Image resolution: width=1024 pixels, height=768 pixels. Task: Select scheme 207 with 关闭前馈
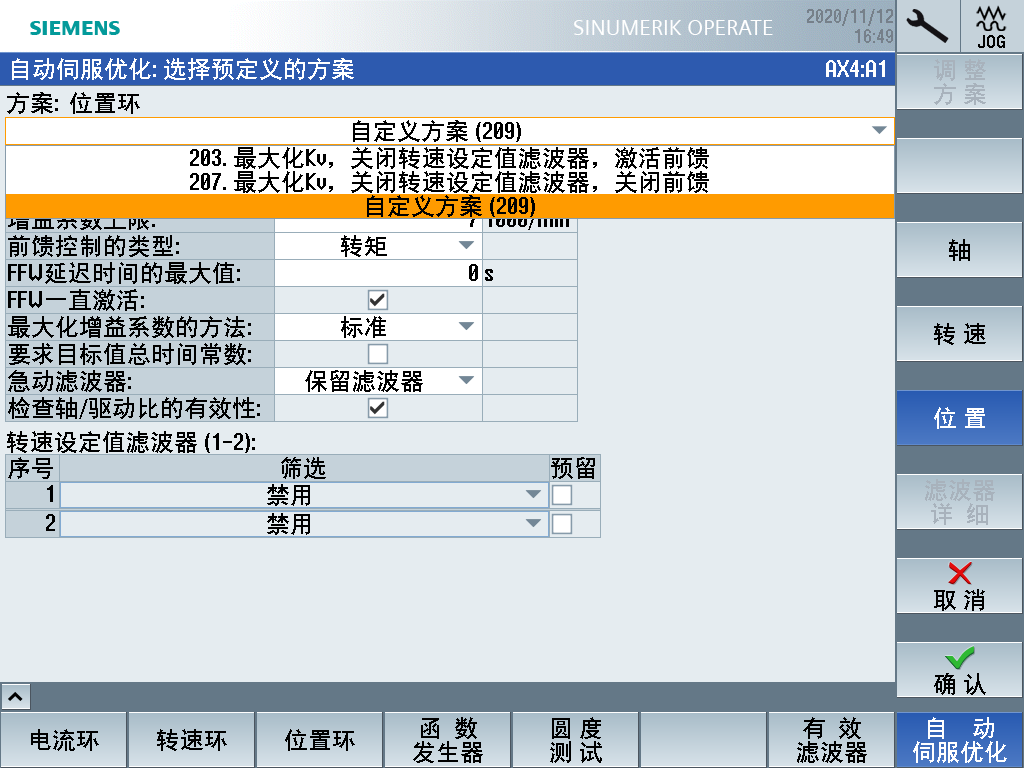coord(449,183)
